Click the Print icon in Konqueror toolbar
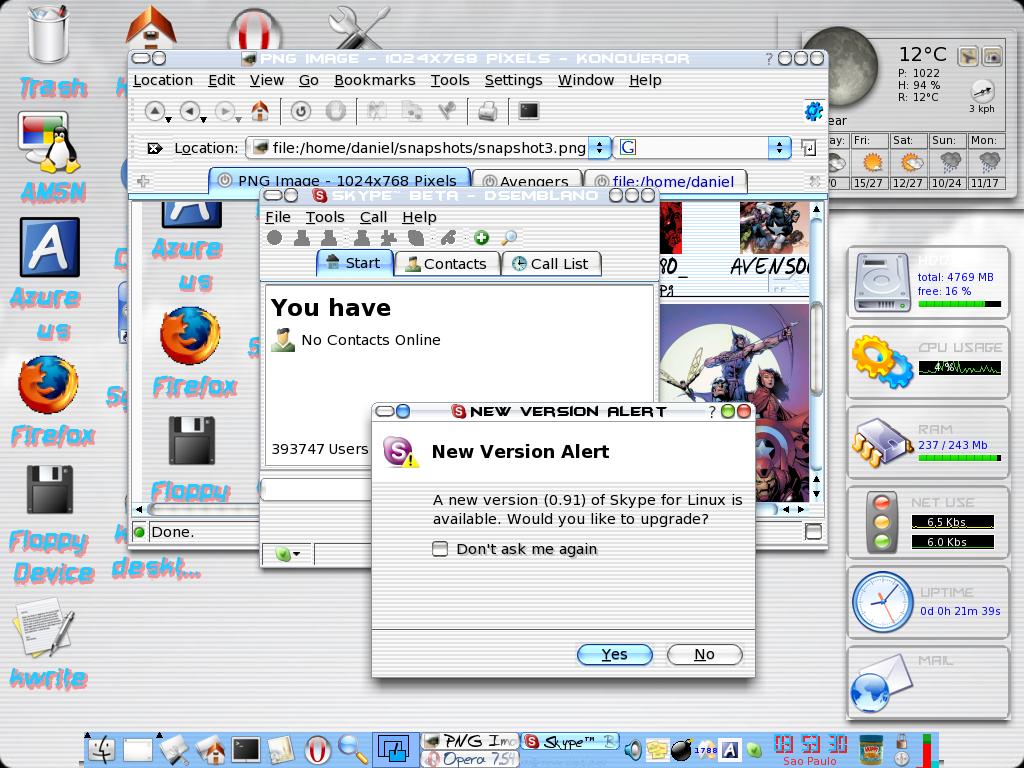The image size is (1024, 768). tap(488, 112)
